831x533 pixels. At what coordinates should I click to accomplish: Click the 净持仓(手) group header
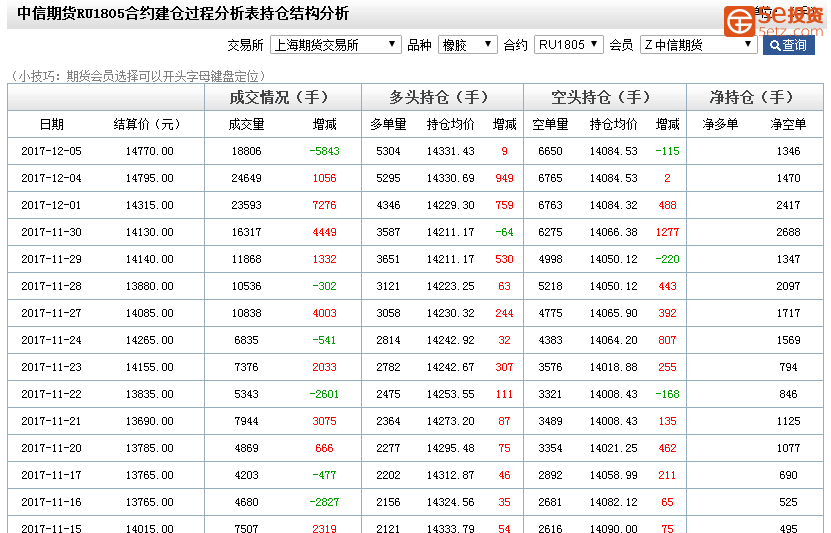(x=753, y=97)
